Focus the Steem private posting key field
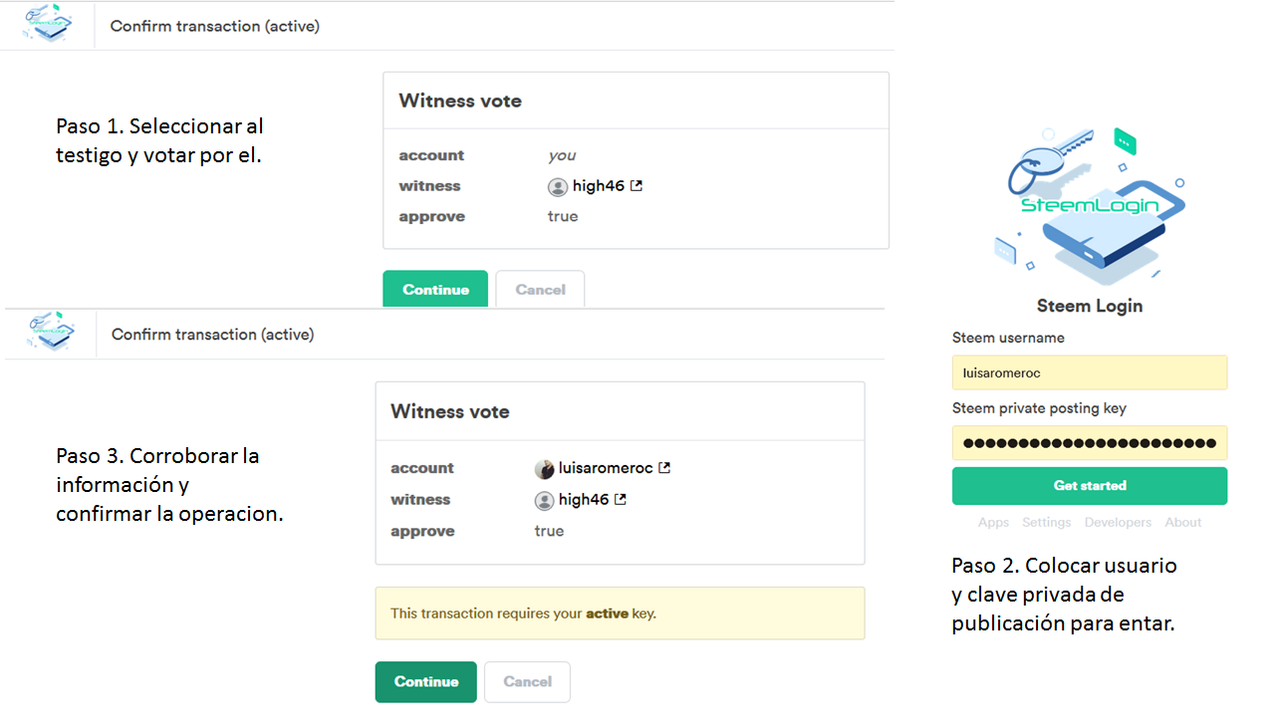The width and height of the screenshot is (1280, 716). (x=1089, y=443)
